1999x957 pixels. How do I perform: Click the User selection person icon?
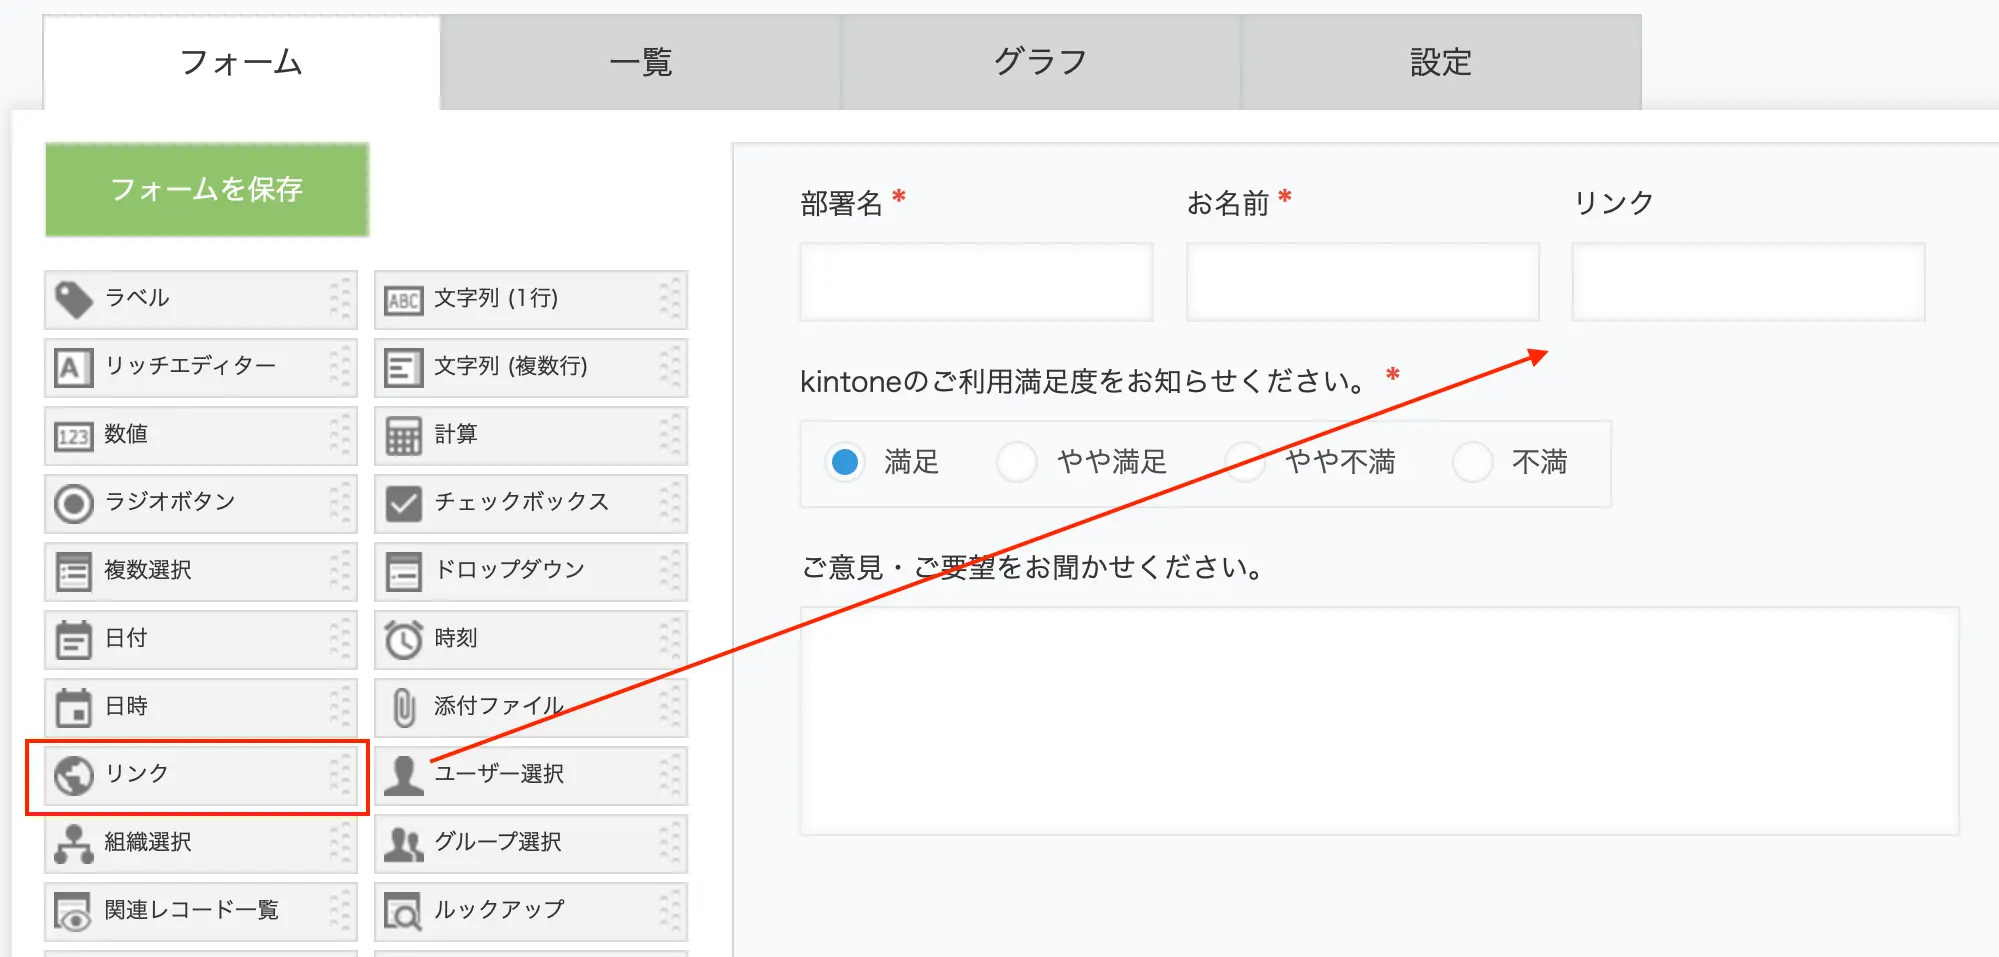tap(403, 775)
